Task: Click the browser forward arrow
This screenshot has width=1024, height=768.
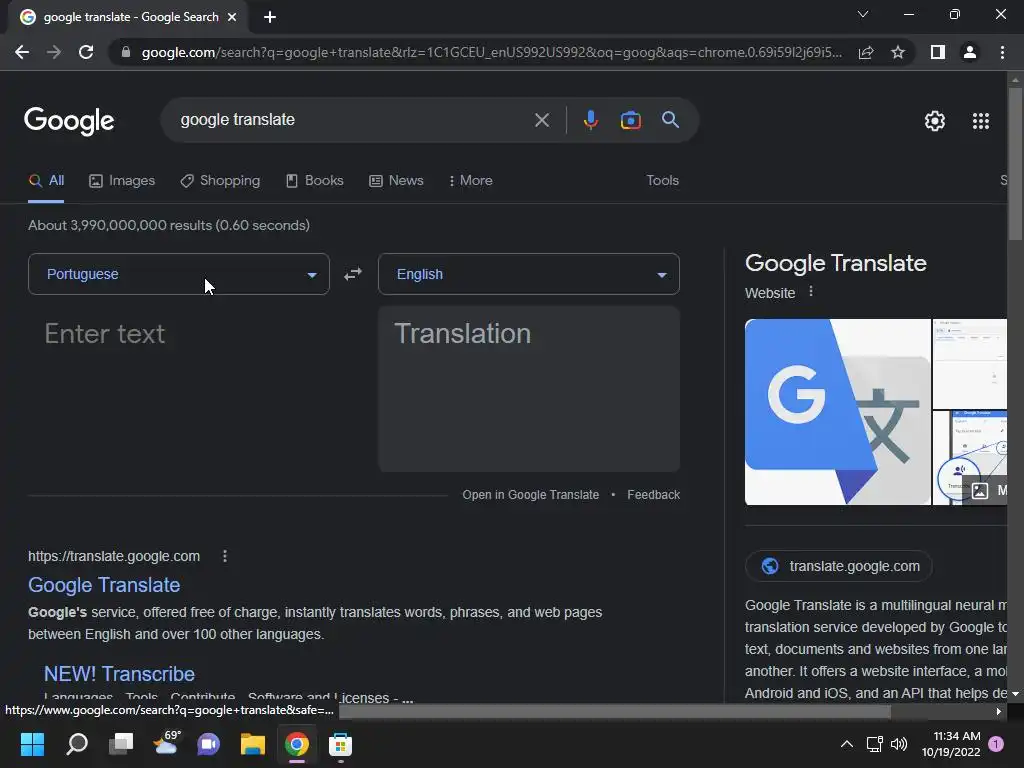Action: [54, 52]
